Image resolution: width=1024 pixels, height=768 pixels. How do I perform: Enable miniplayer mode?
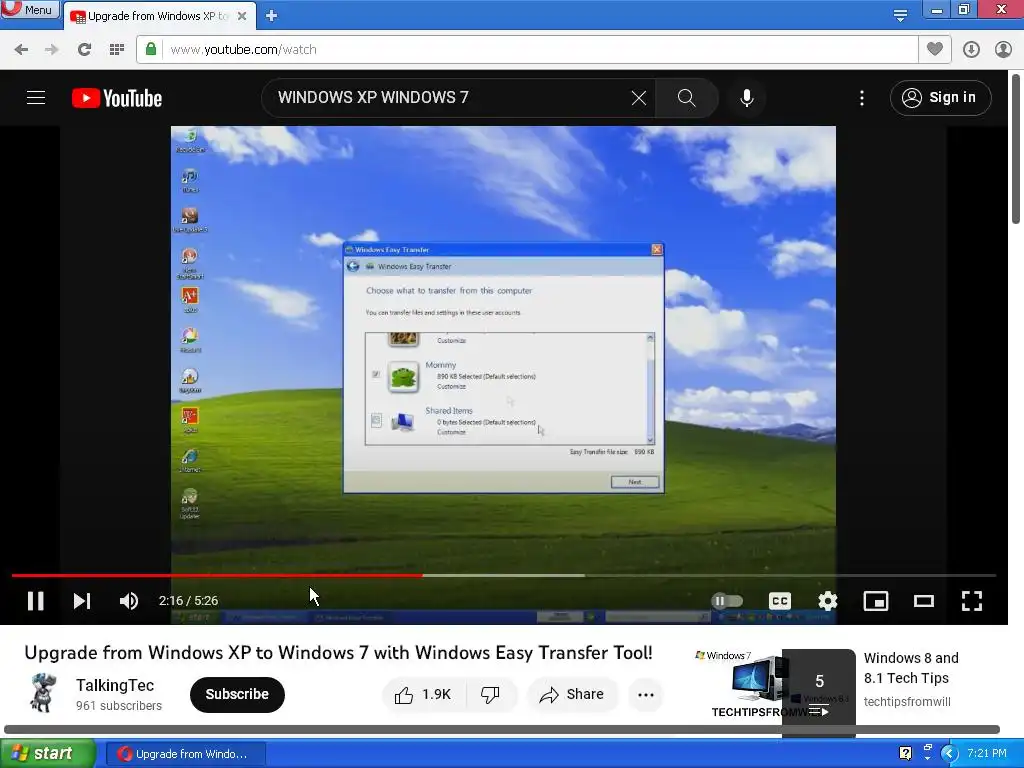coord(876,601)
